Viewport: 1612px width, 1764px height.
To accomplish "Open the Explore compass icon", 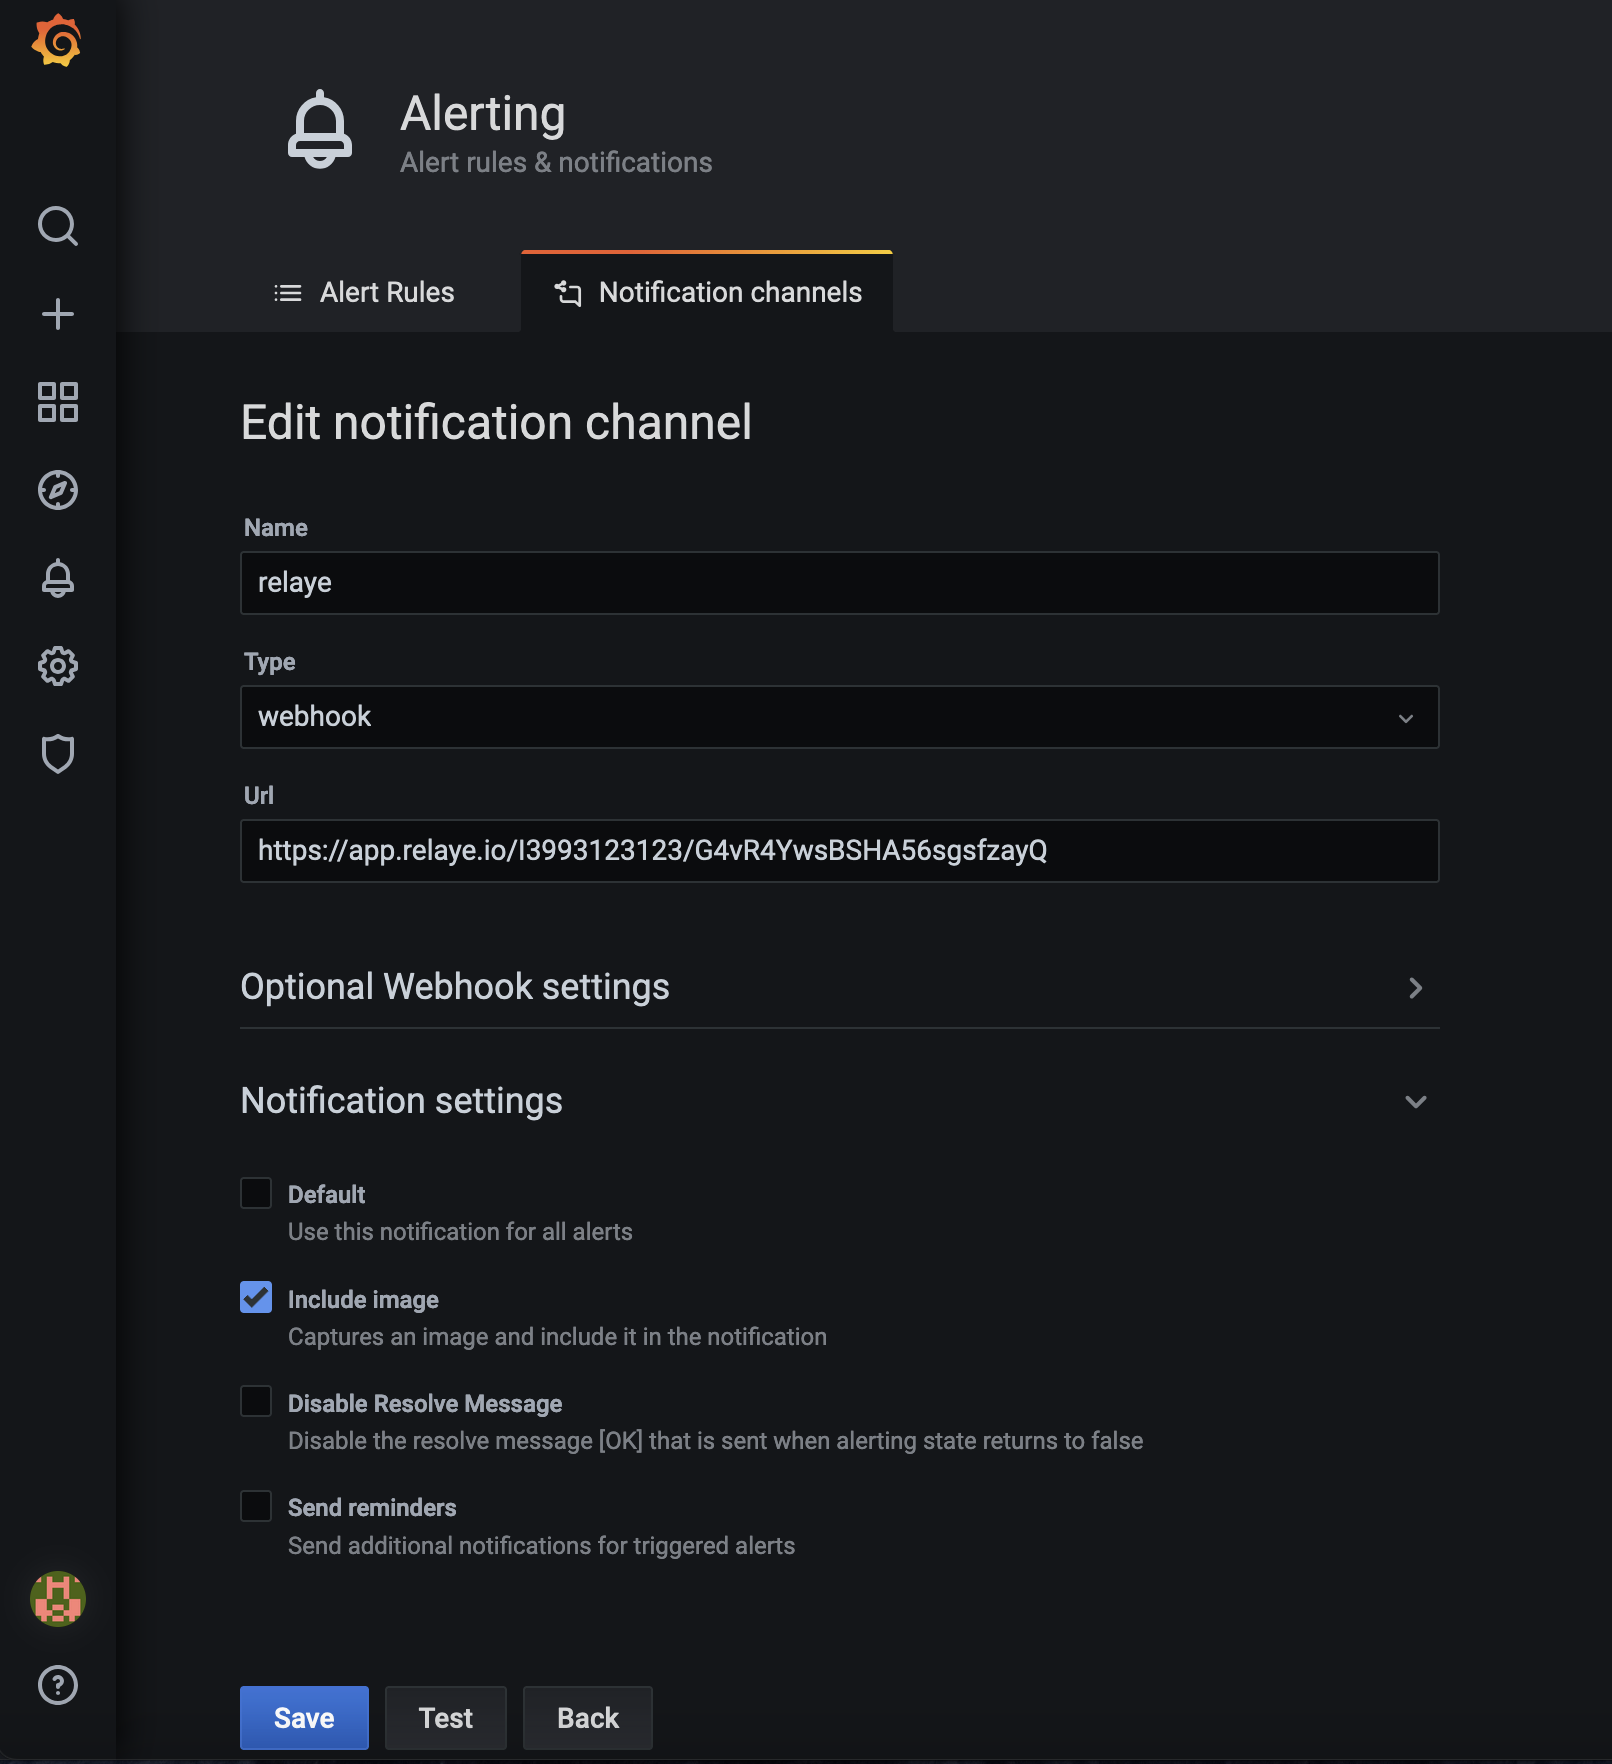I will (x=57, y=490).
